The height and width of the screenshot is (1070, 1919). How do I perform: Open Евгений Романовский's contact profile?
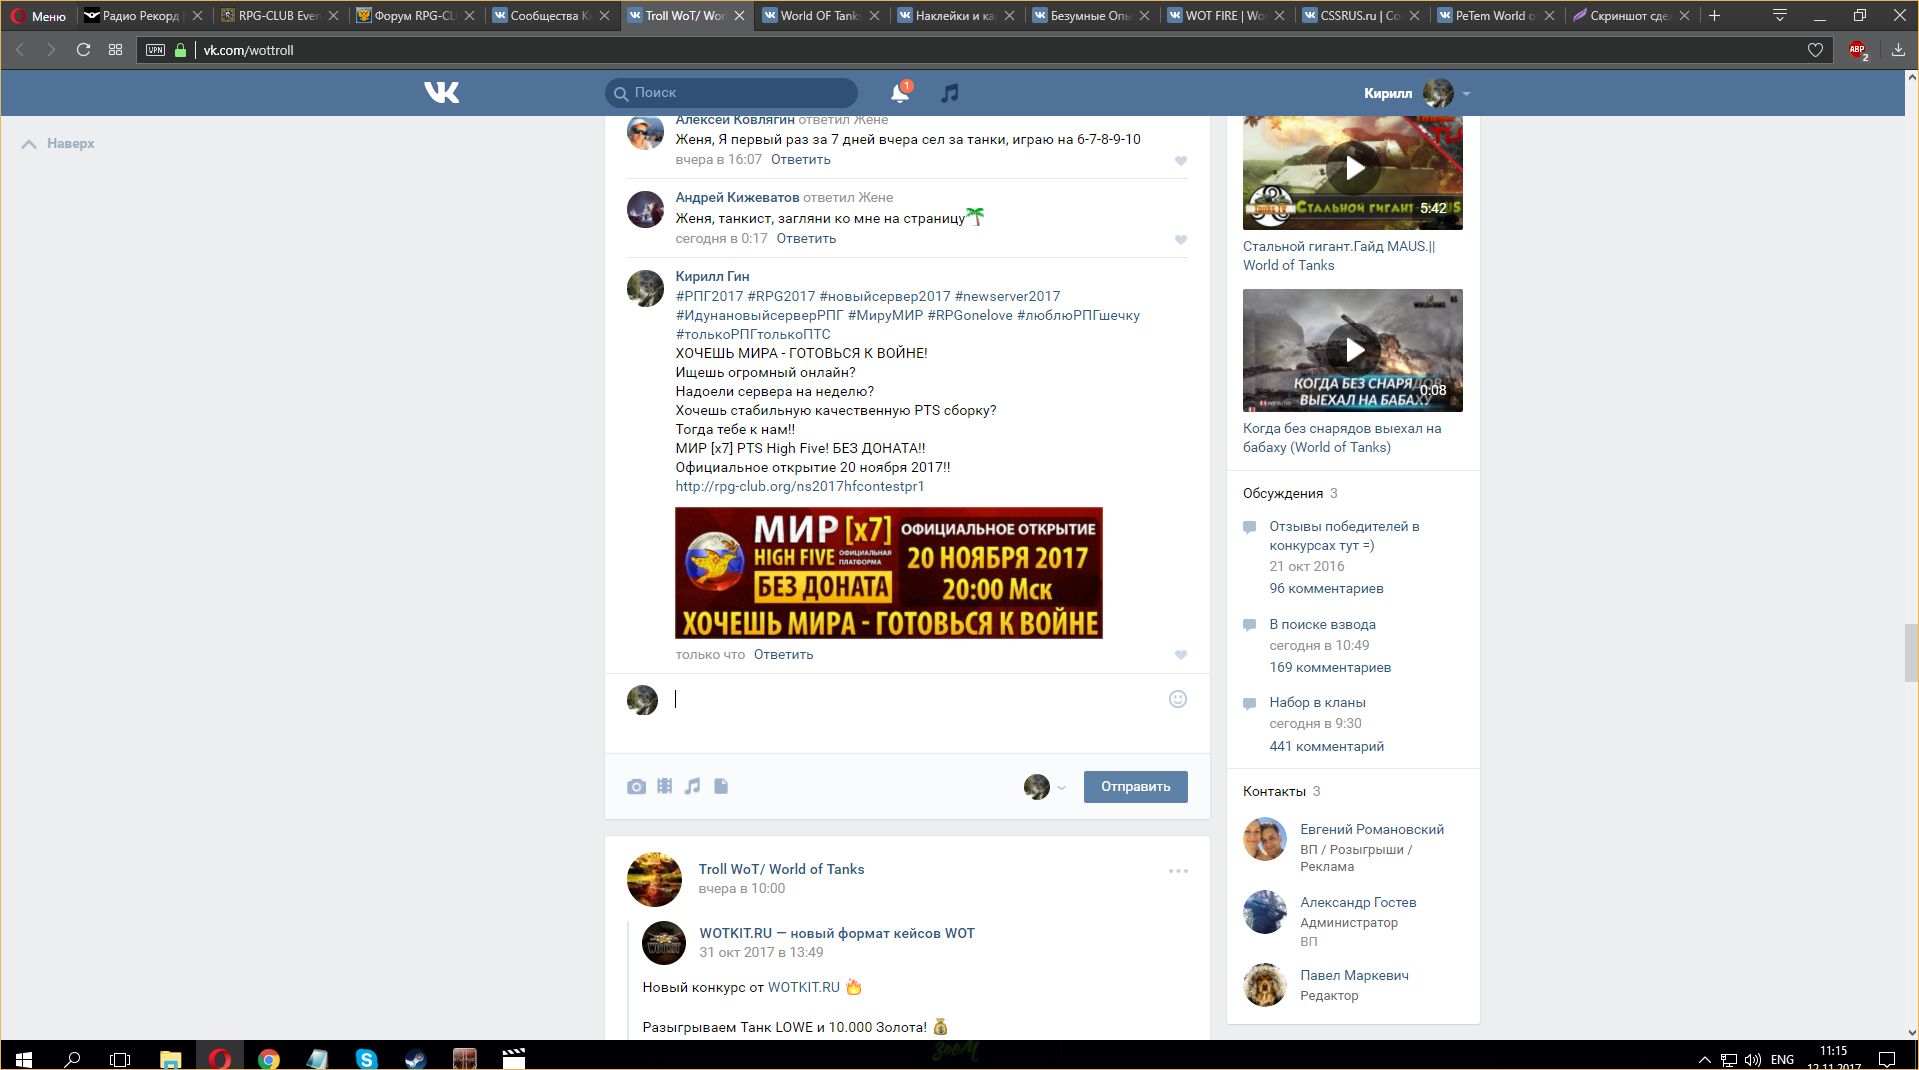[1372, 830]
